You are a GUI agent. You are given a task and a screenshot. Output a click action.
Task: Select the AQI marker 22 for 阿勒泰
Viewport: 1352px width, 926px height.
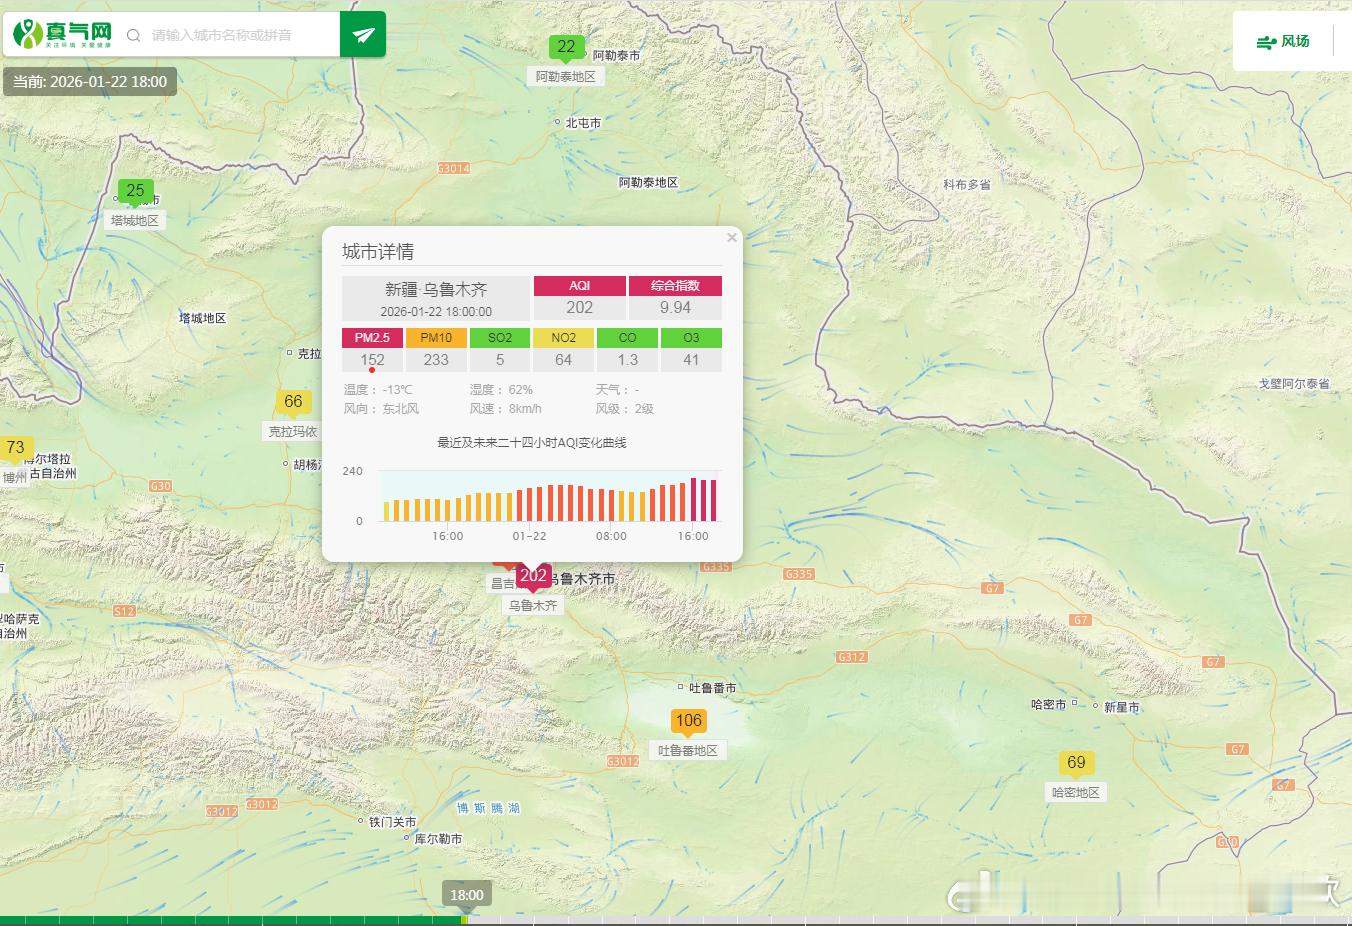(566, 47)
